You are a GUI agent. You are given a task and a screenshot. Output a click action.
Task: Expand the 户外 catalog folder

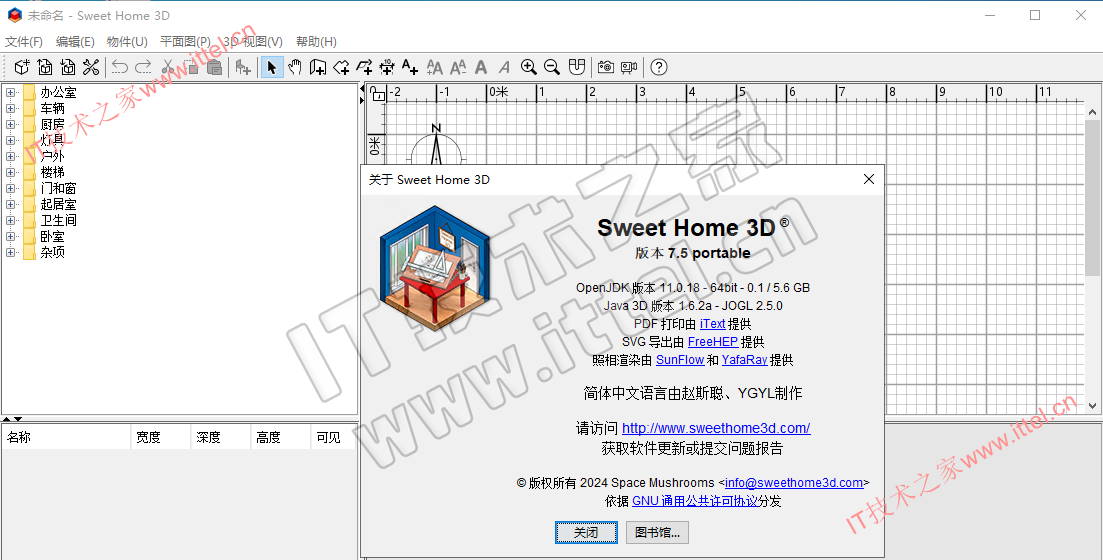click(11, 156)
